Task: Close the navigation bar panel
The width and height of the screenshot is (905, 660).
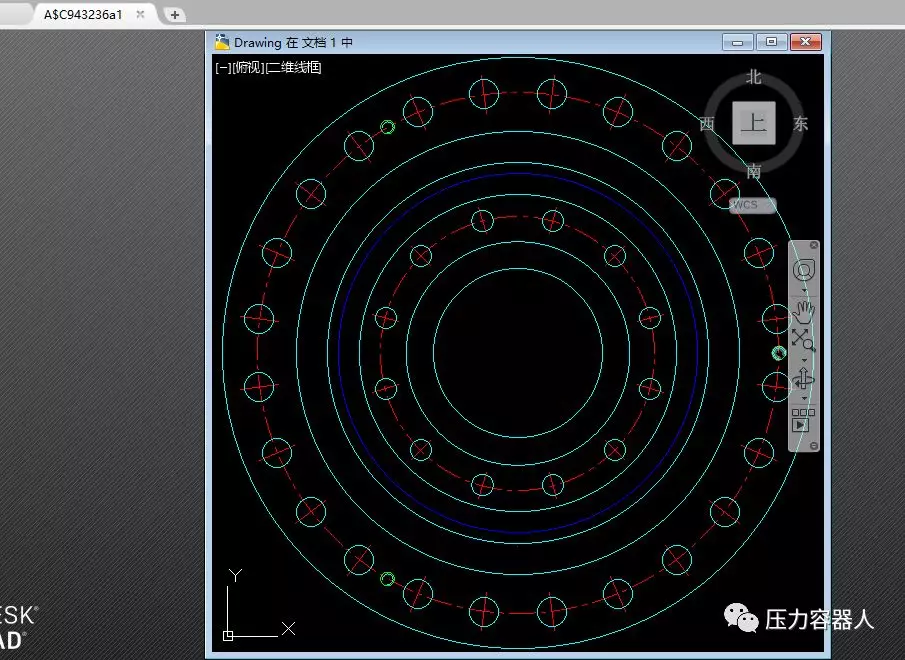Action: (x=813, y=245)
